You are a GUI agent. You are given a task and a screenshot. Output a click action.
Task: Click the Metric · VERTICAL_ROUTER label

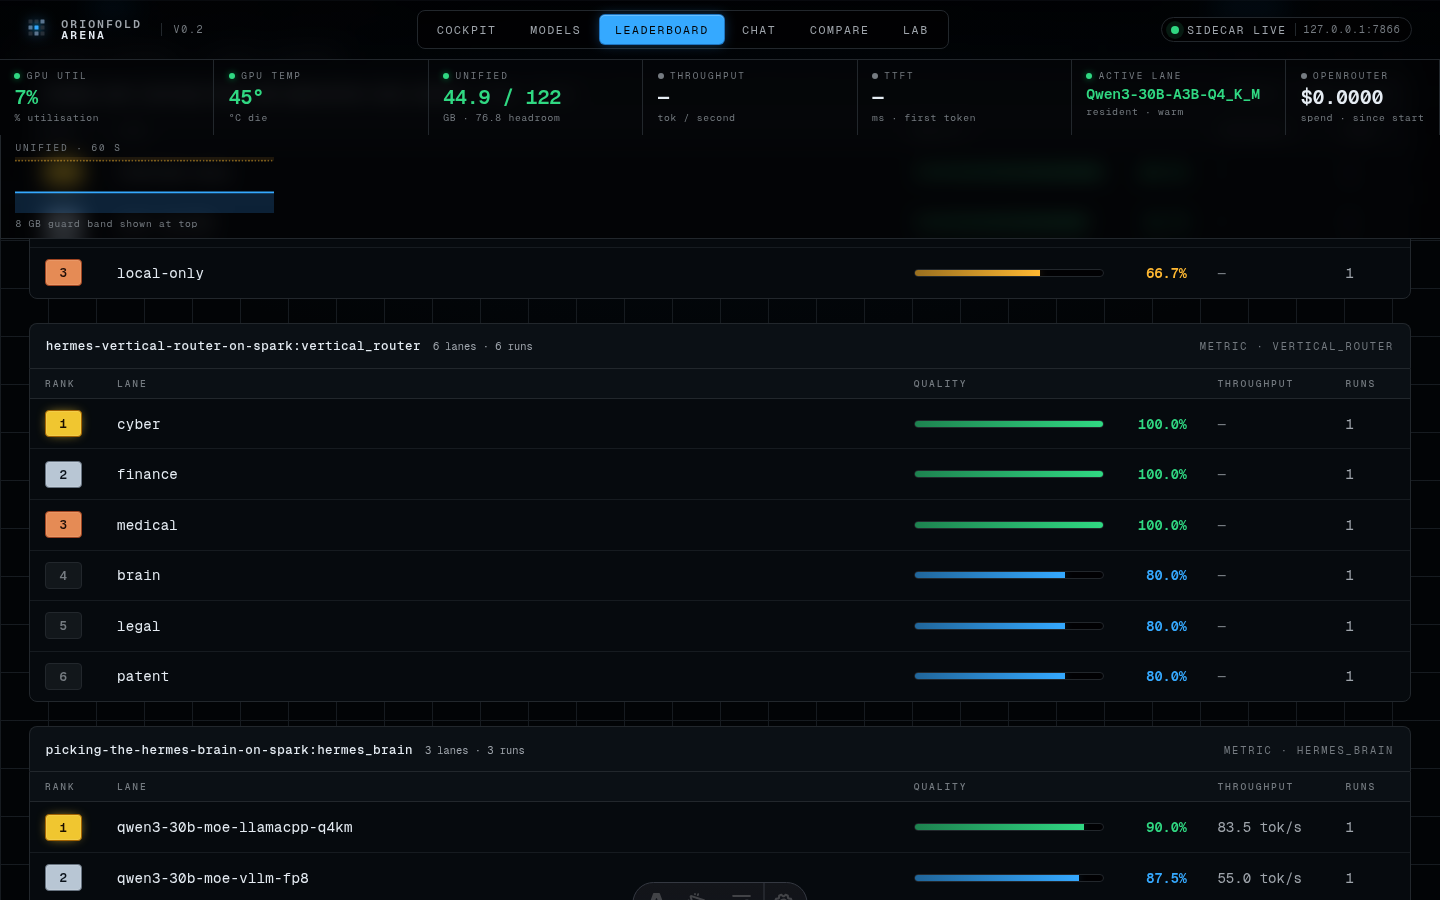(x=1296, y=347)
